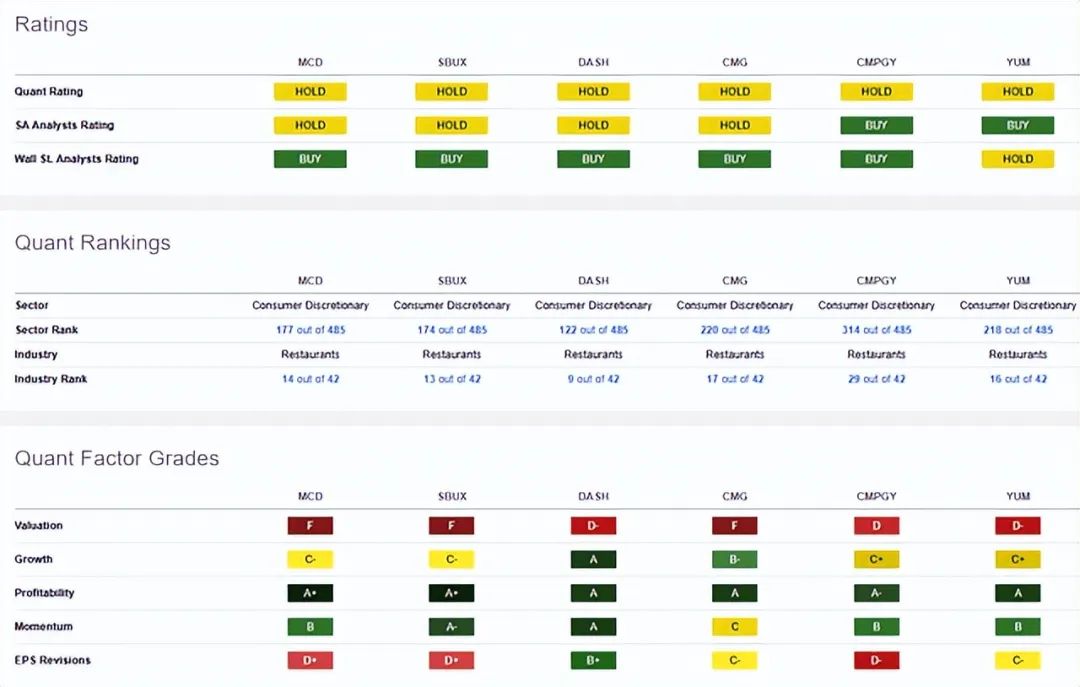The height and width of the screenshot is (687, 1080).
Task: Click MCD Momentum grade B
Action: pos(310,627)
